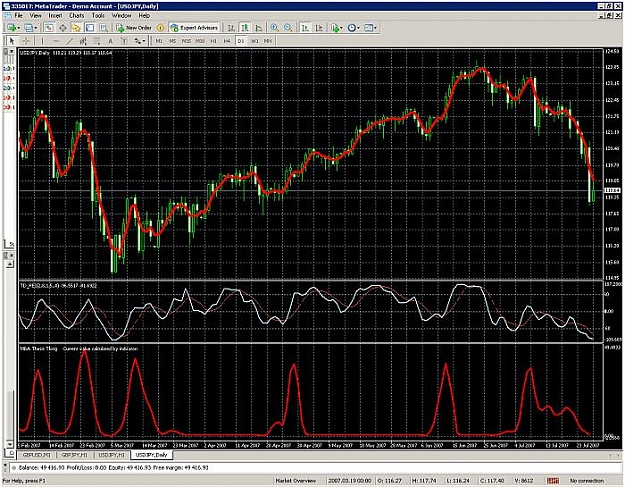This screenshot has width=625, height=487.
Task: Switch to line chart mode icon
Action: [x=259, y=28]
